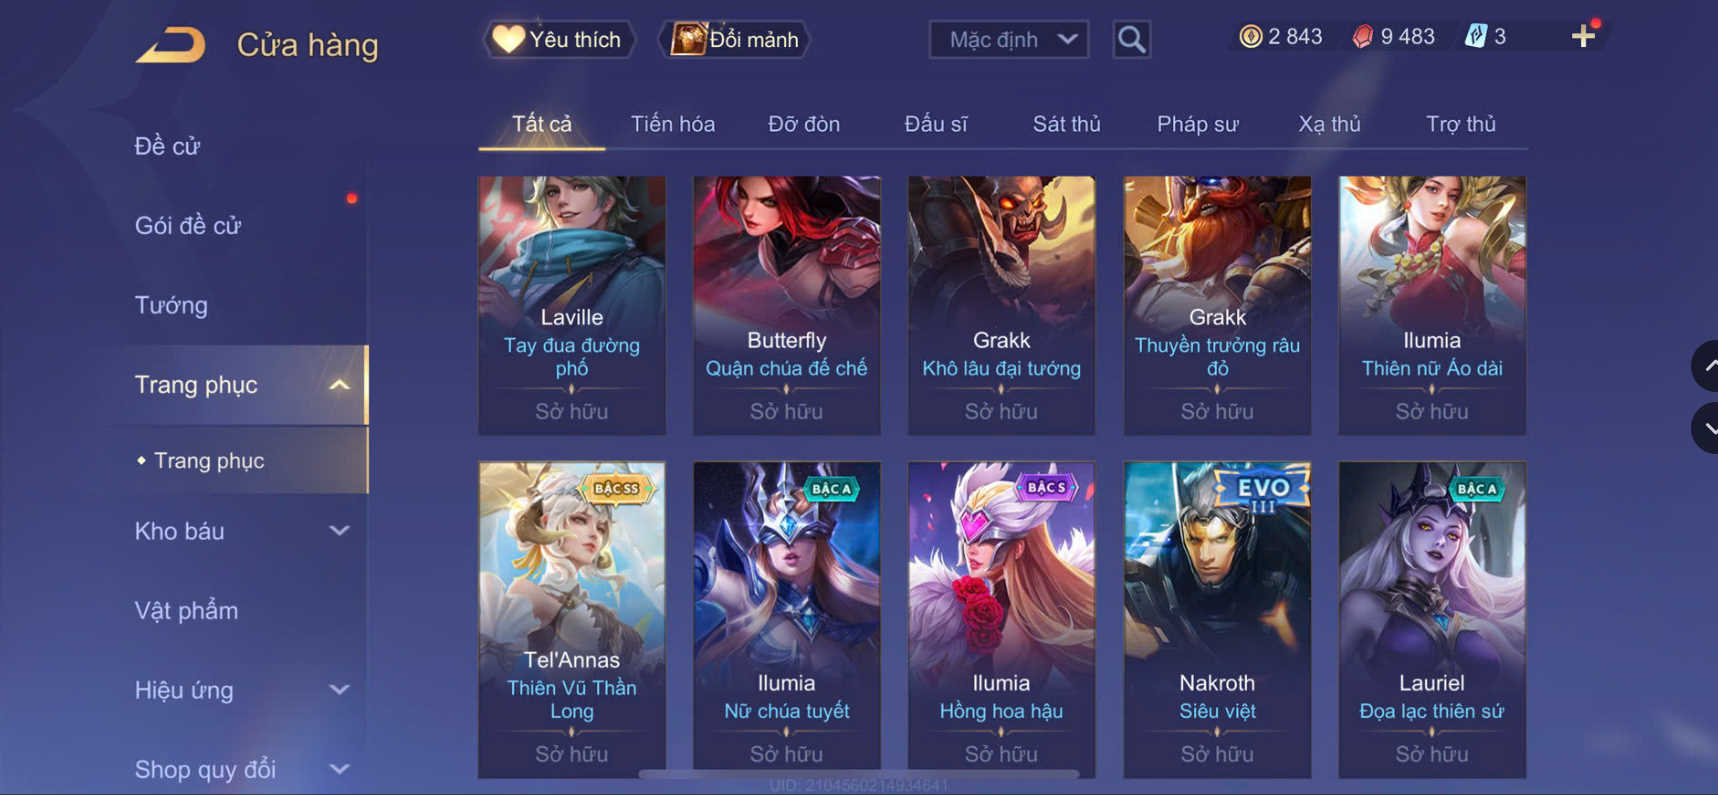Switch to the Sát thủ tab

pos(1066,124)
